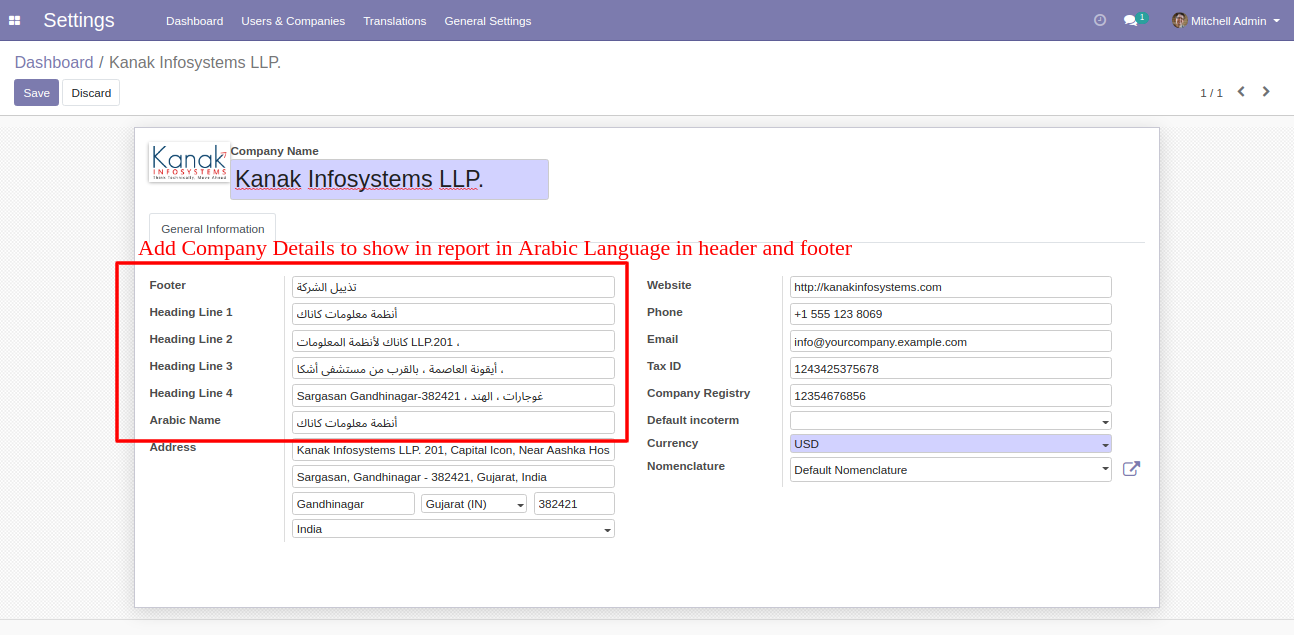Go to next record arrow

[x=1266, y=92]
